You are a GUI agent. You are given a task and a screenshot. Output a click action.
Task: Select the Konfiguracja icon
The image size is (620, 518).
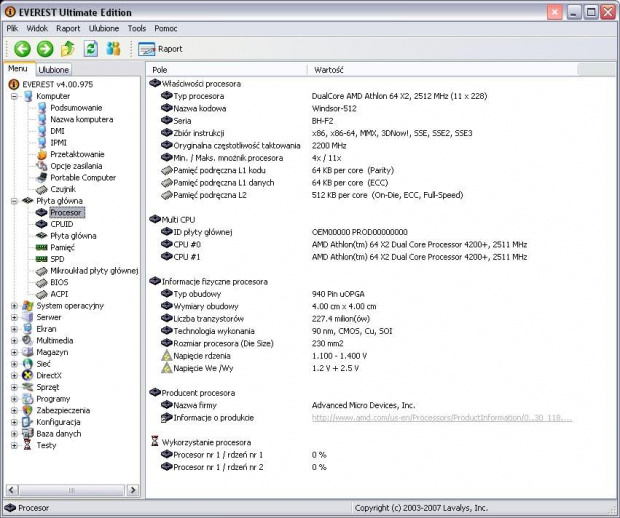point(28,422)
